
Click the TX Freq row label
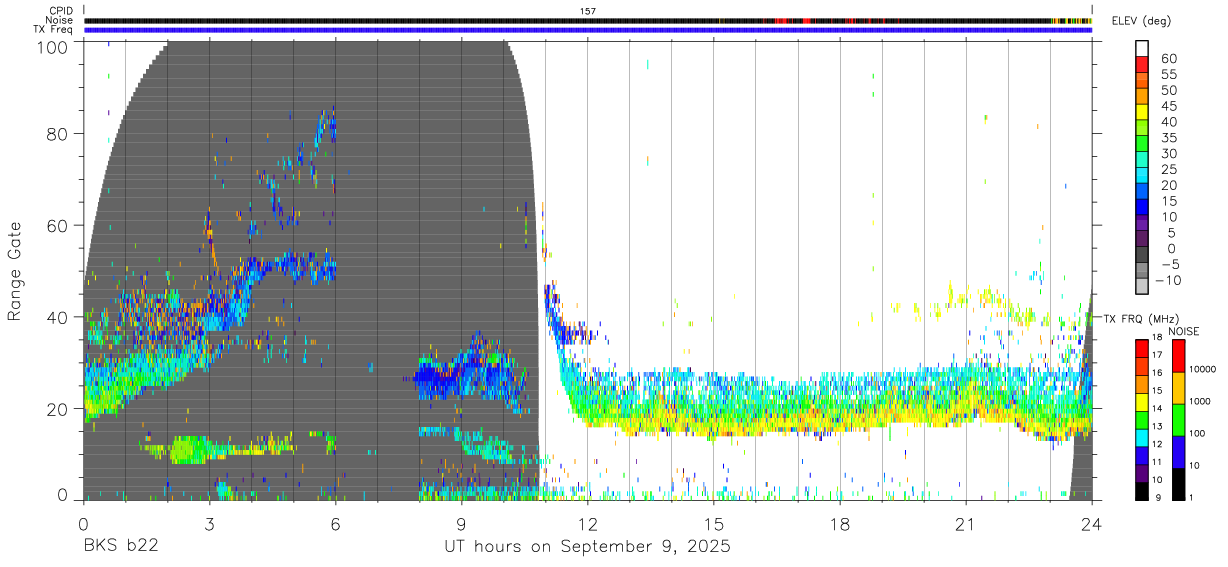point(53,30)
